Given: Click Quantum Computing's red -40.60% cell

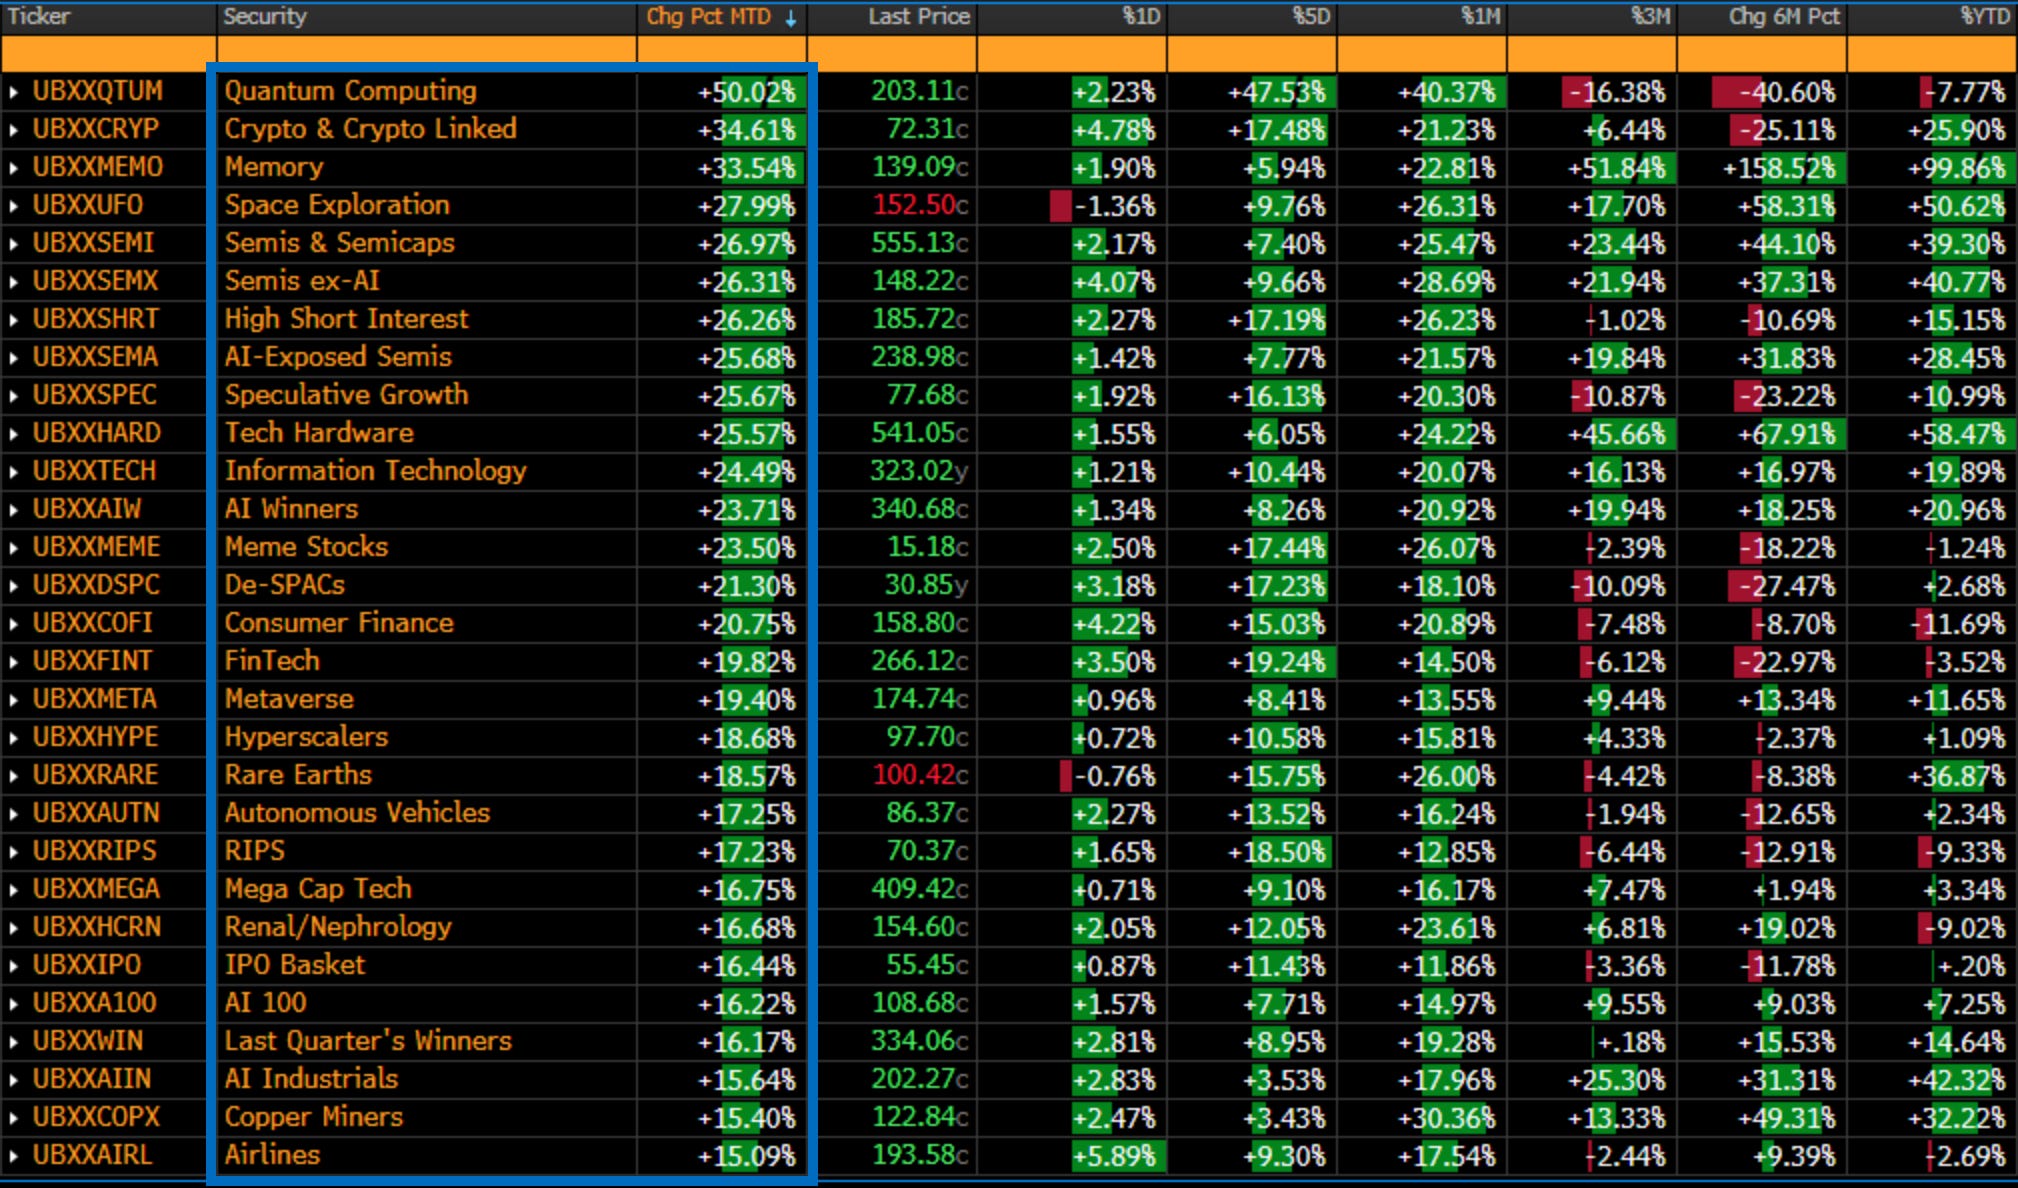Looking at the screenshot, I should (x=1774, y=92).
